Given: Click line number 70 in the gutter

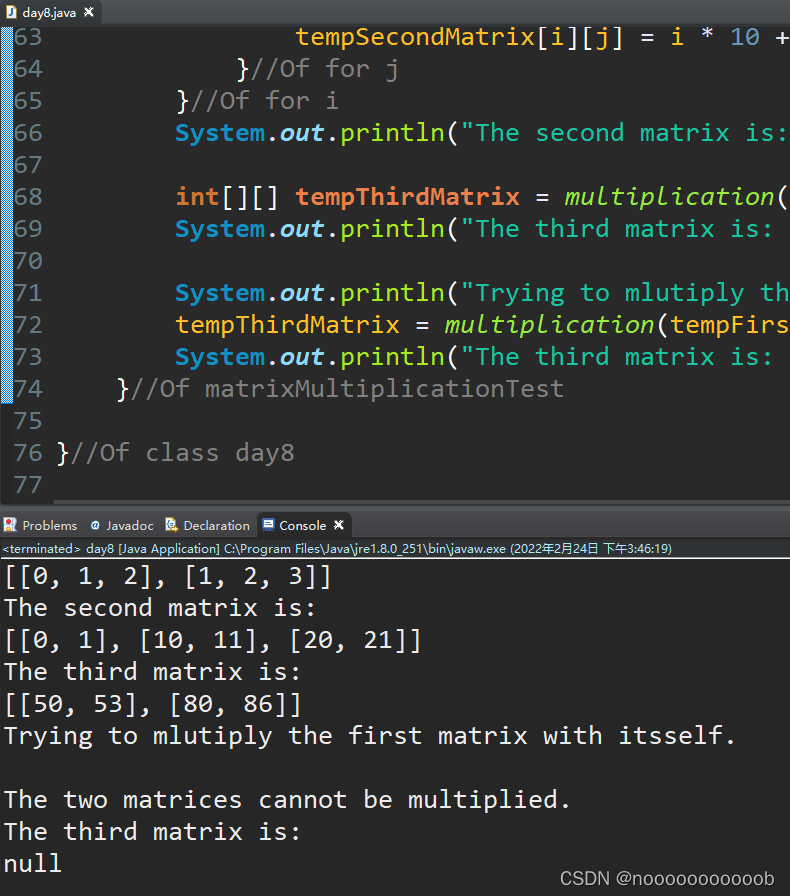Looking at the screenshot, I should coord(28,262).
